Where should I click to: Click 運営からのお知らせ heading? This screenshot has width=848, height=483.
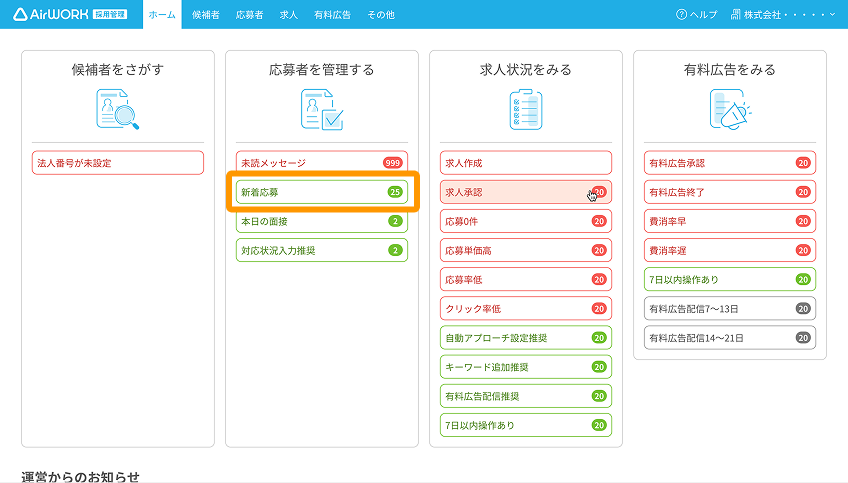click(80, 476)
